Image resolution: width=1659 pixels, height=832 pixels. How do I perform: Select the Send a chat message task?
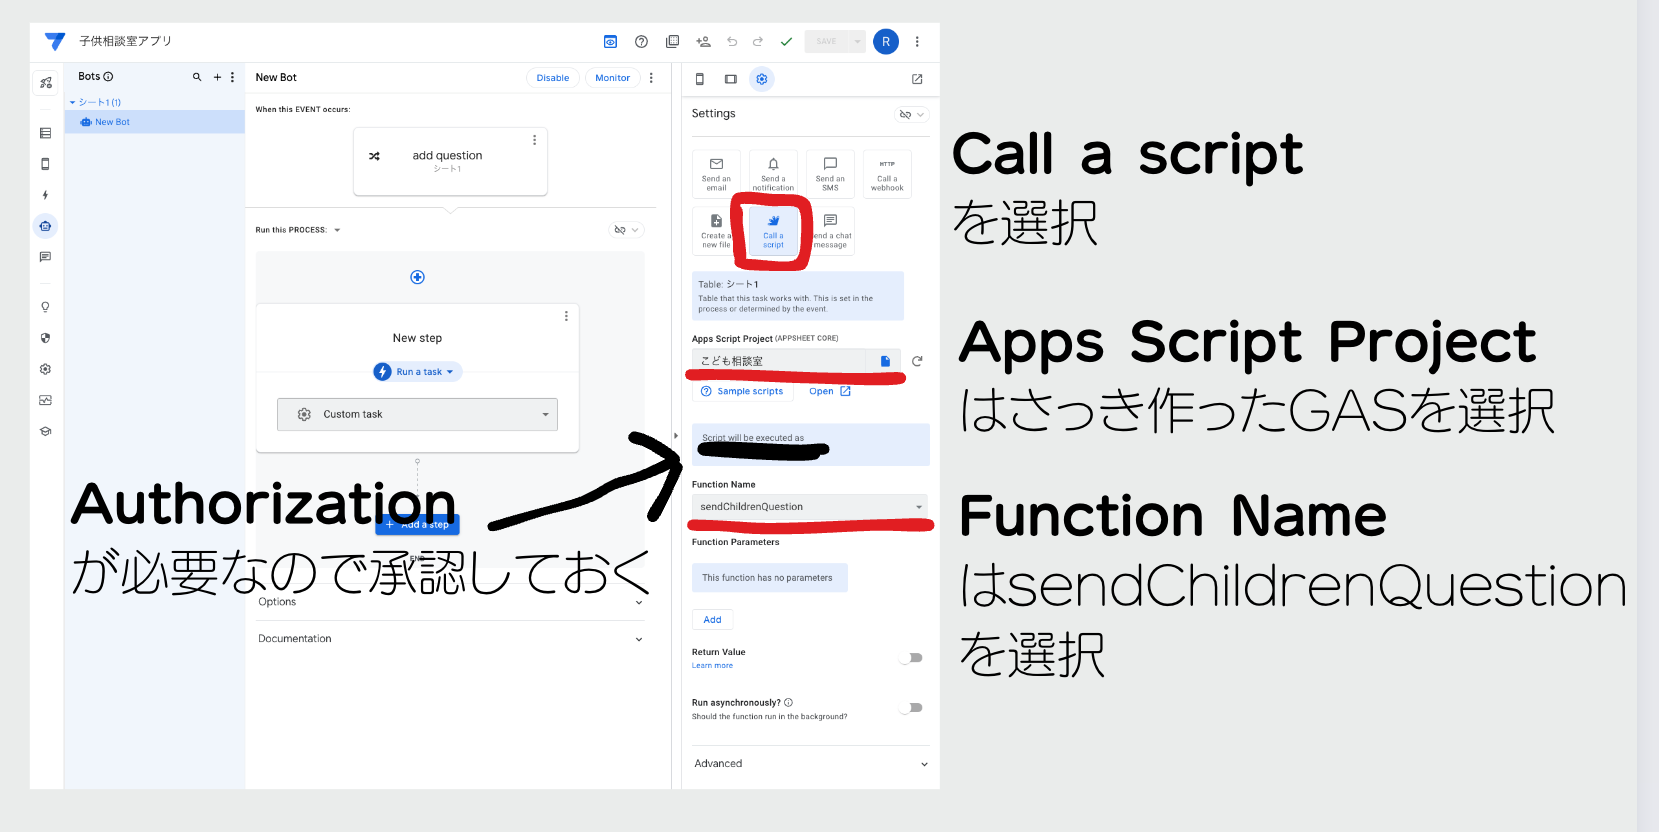click(830, 231)
